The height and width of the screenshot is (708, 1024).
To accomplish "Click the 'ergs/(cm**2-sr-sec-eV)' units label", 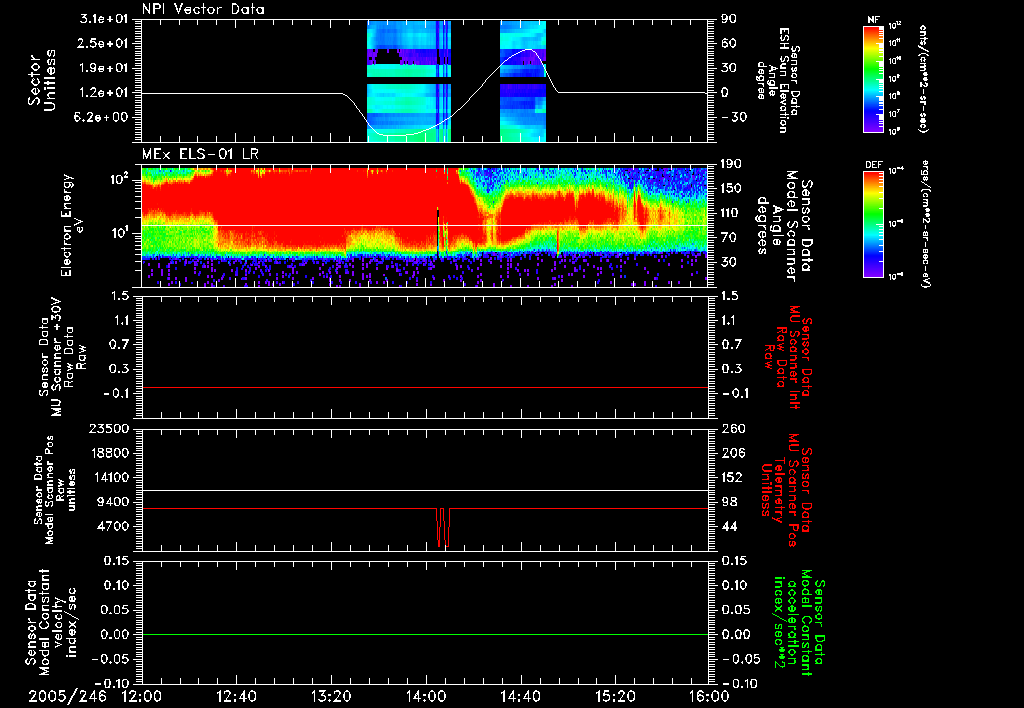I will coord(926,224).
